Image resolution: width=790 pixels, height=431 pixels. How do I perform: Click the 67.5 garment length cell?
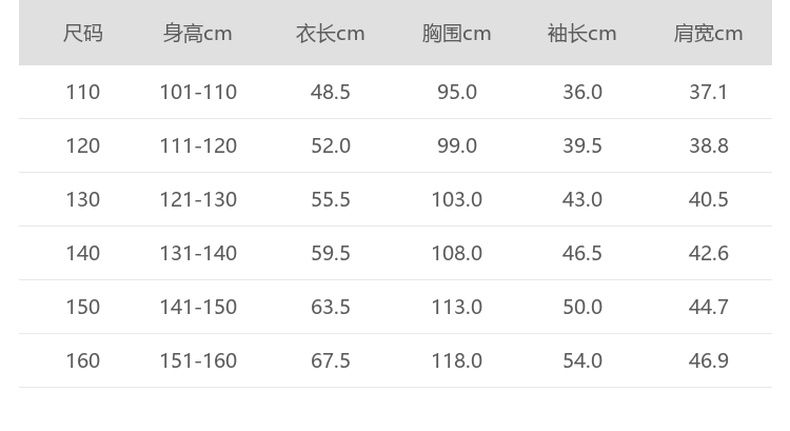pos(330,361)
